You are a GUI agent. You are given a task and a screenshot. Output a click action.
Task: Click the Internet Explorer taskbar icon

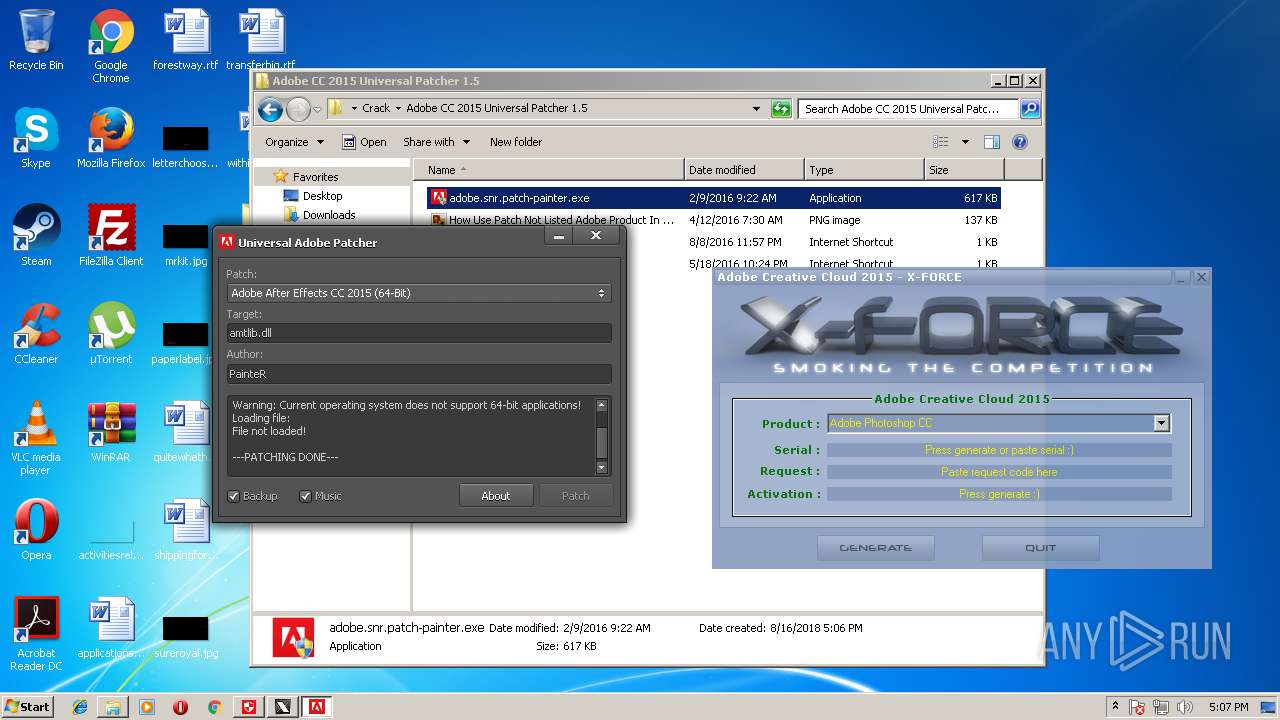(80, 707)
